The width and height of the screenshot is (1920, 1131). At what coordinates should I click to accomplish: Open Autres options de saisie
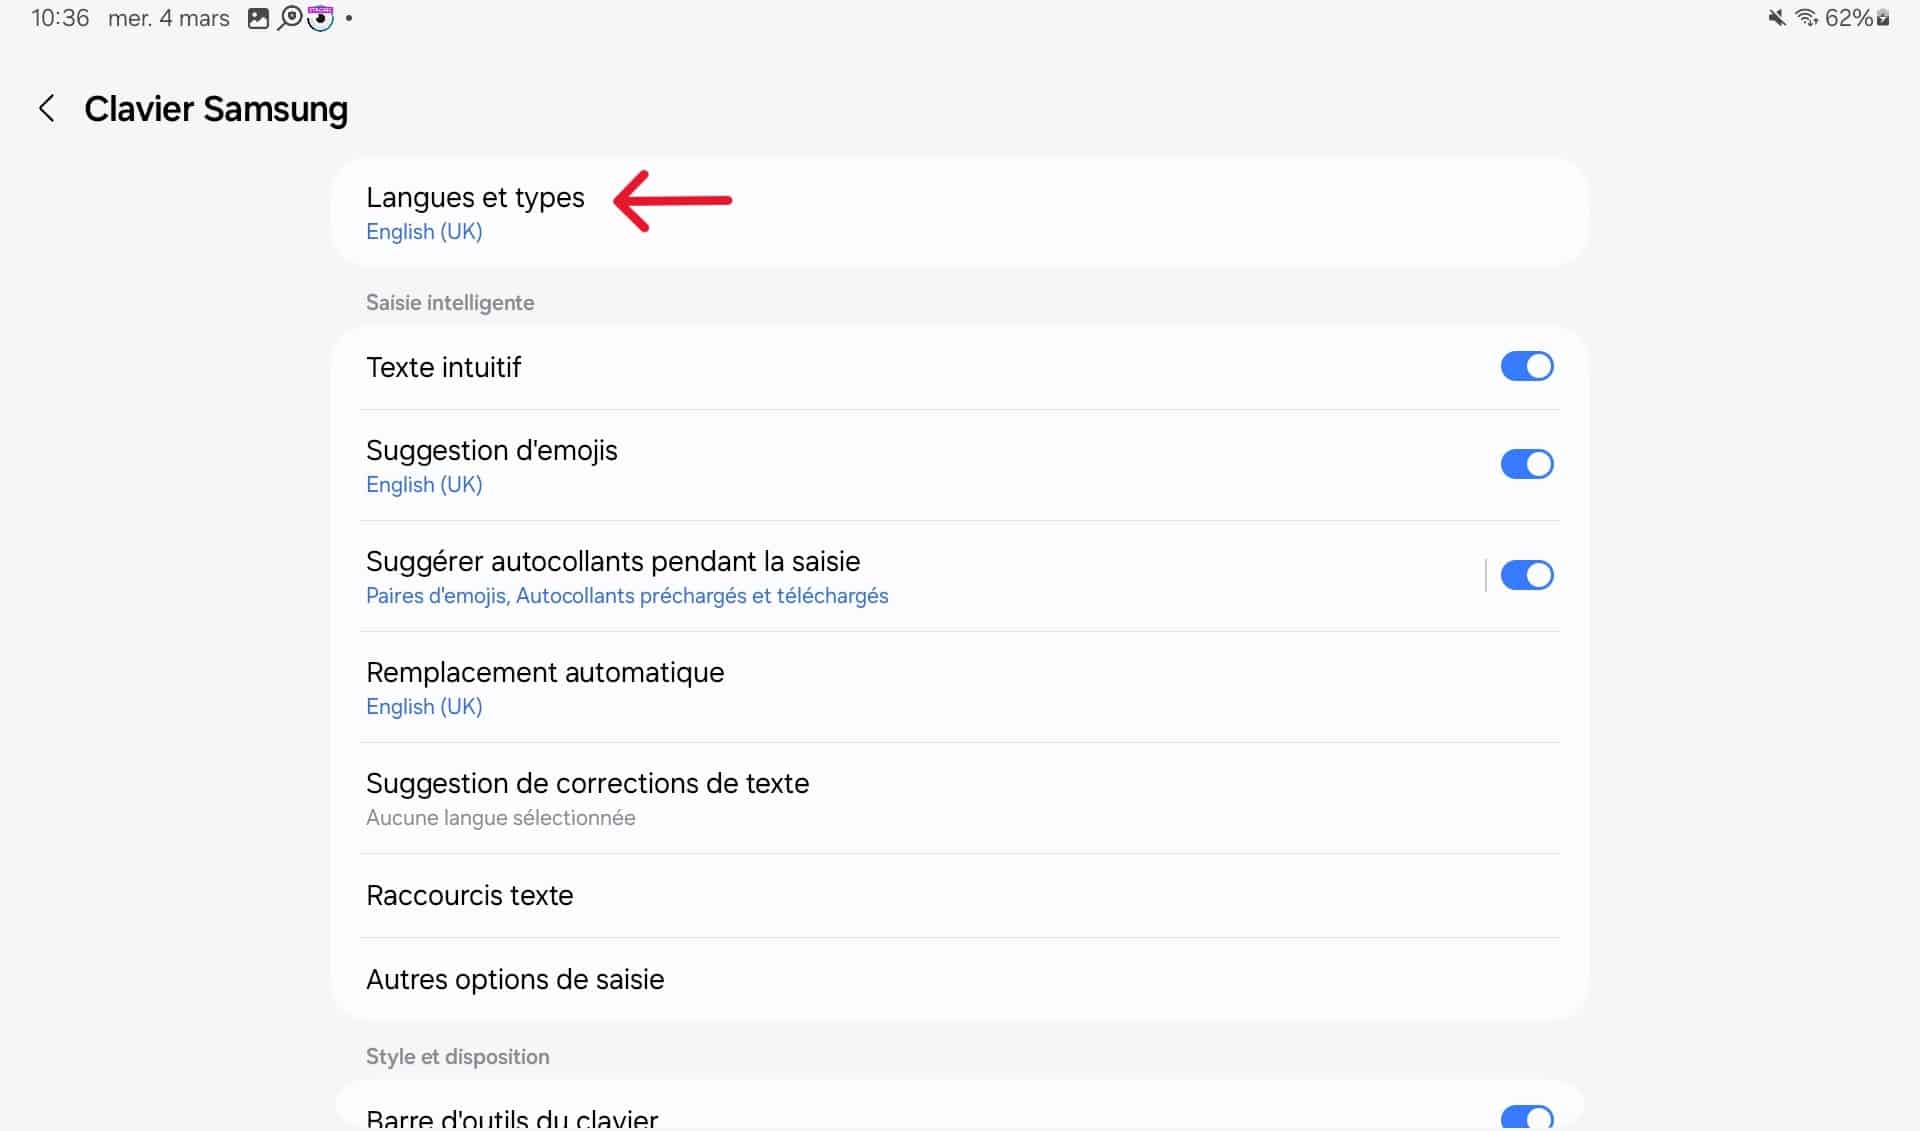[x=515, y=979]
